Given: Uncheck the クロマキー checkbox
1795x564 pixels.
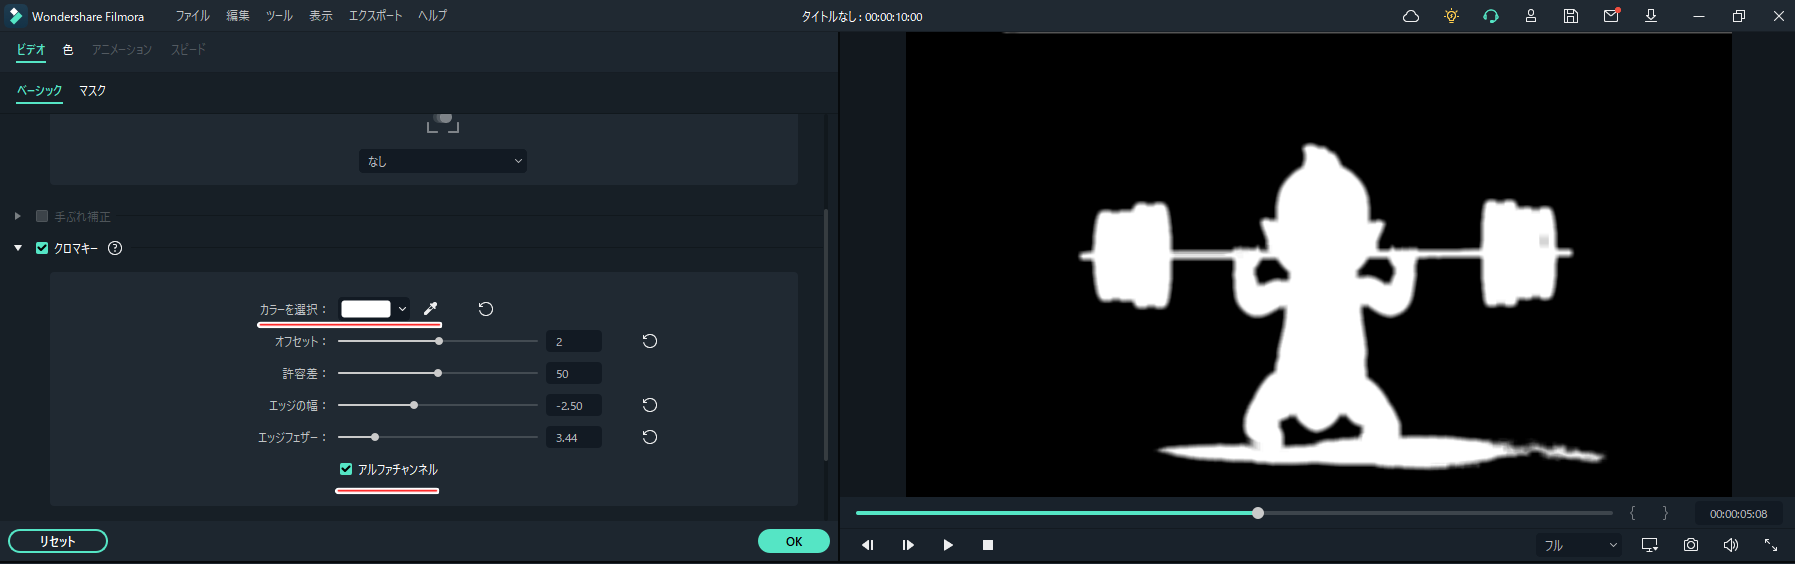Looking at the screenshot, I should [x=42, y=248].
